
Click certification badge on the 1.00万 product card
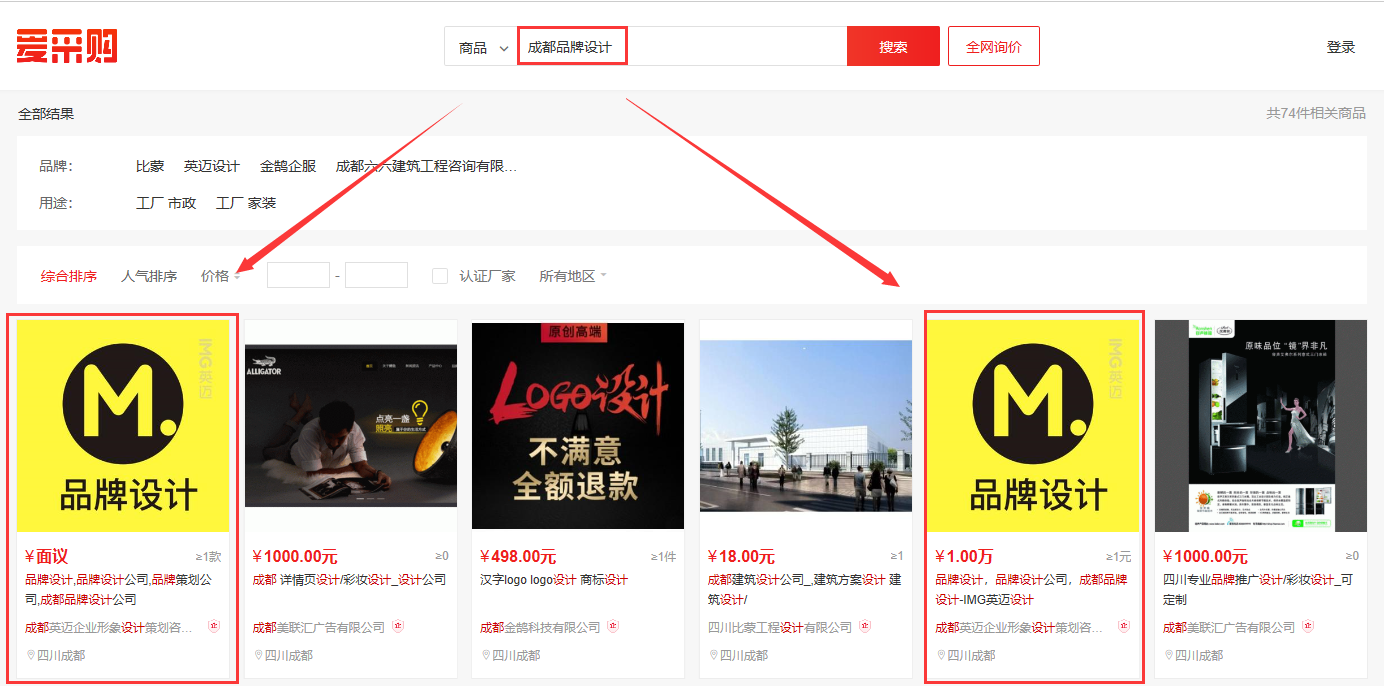[1123, 627]
